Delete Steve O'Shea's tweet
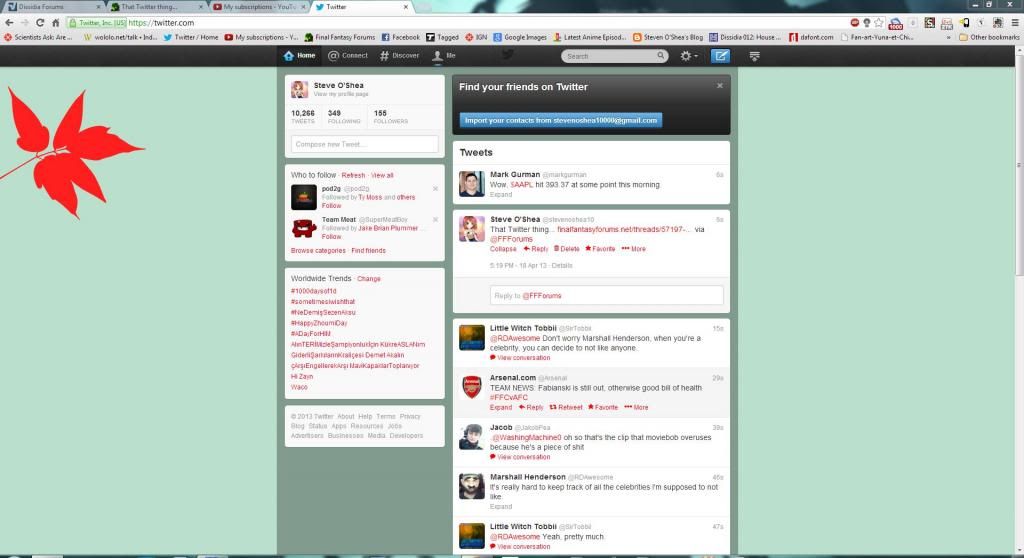 (566, 249)
